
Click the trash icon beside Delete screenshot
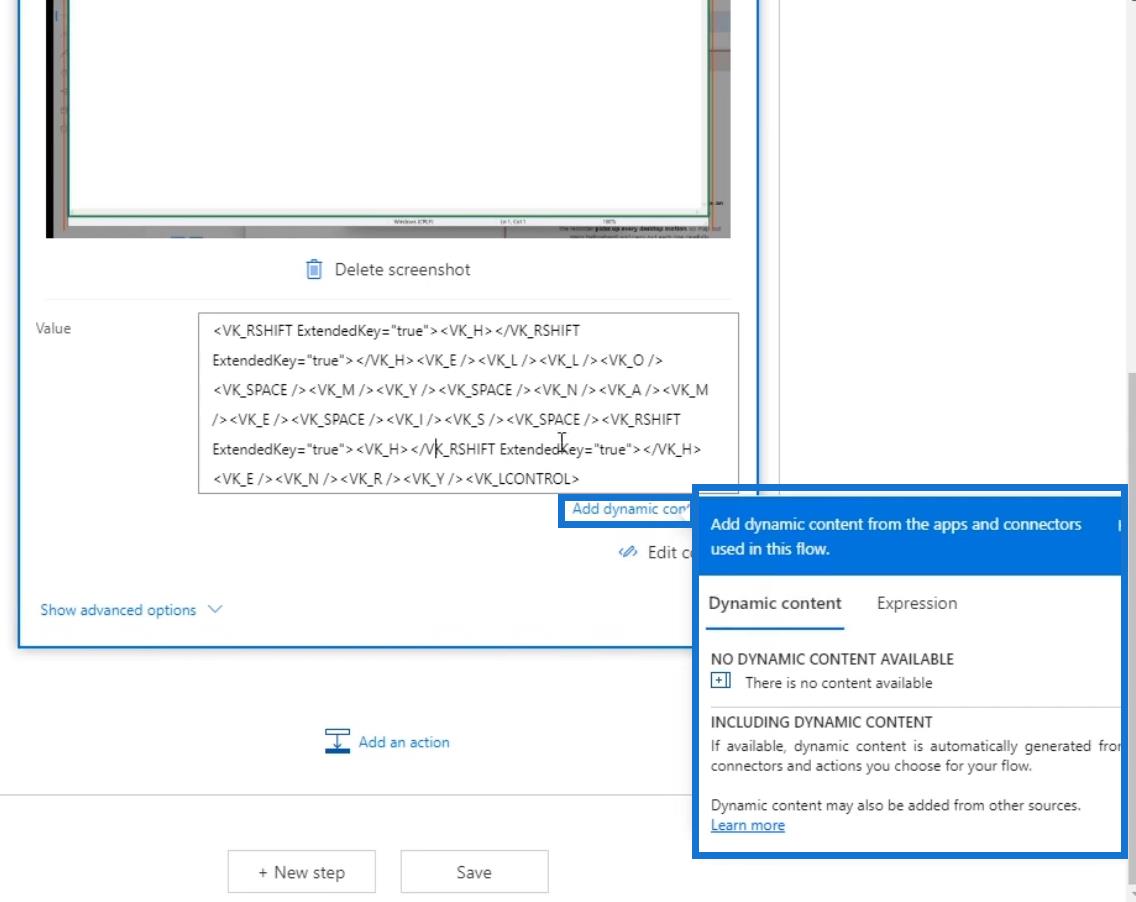point(314,270)
